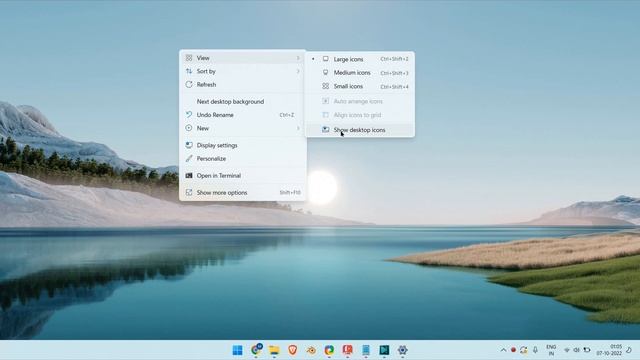
Task: Toggle Auto arrange icons
Action: 360,101
